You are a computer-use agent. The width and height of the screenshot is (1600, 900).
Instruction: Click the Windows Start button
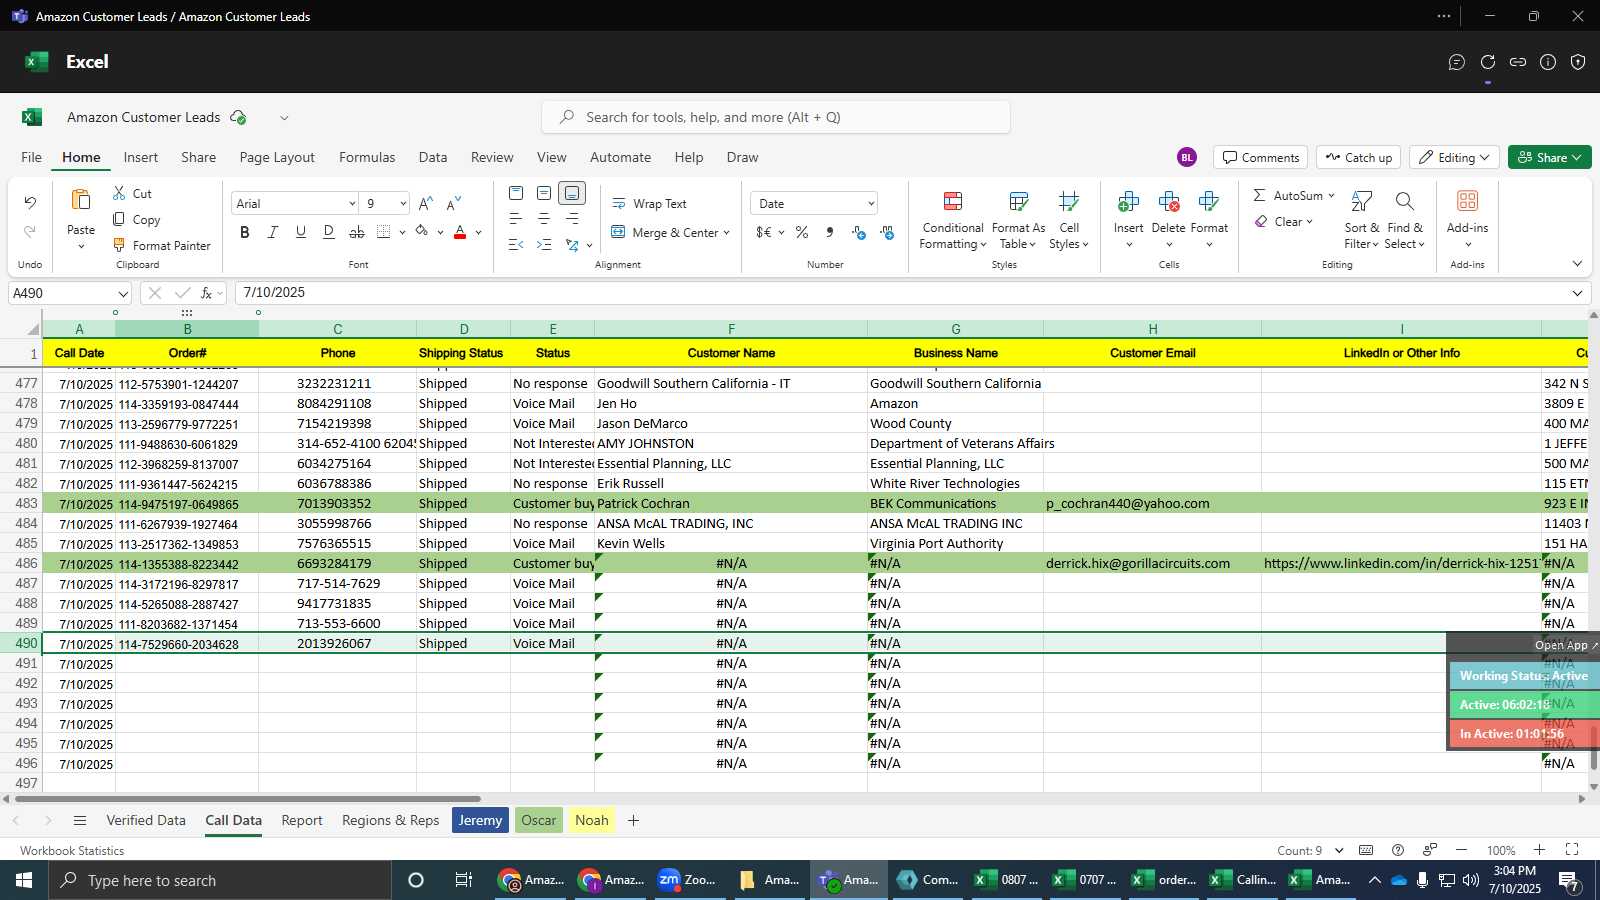tap(24, 880)
